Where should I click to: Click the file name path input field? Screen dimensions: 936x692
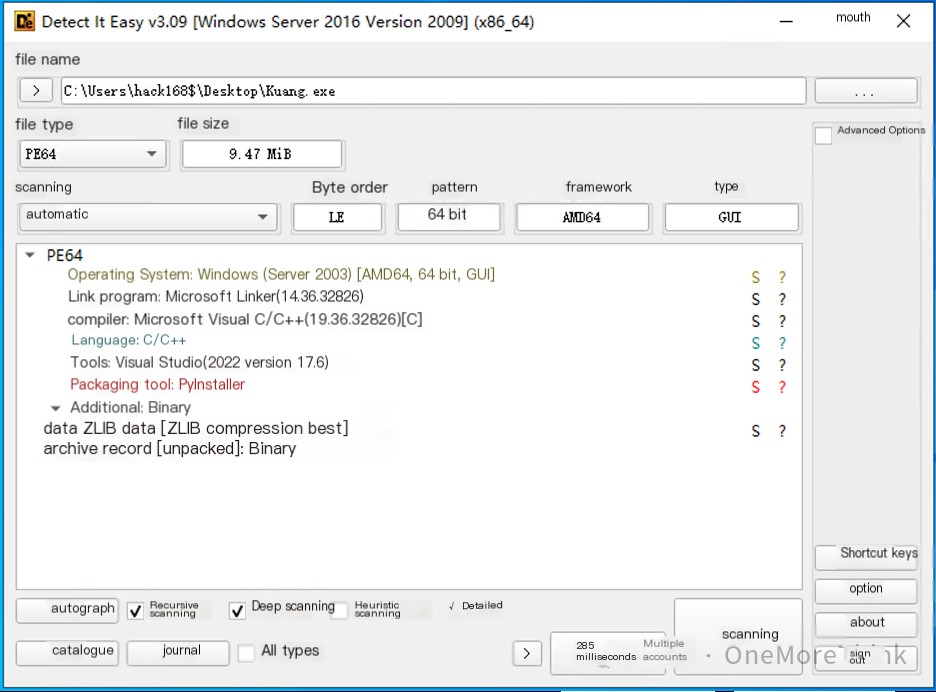(432, 91)
